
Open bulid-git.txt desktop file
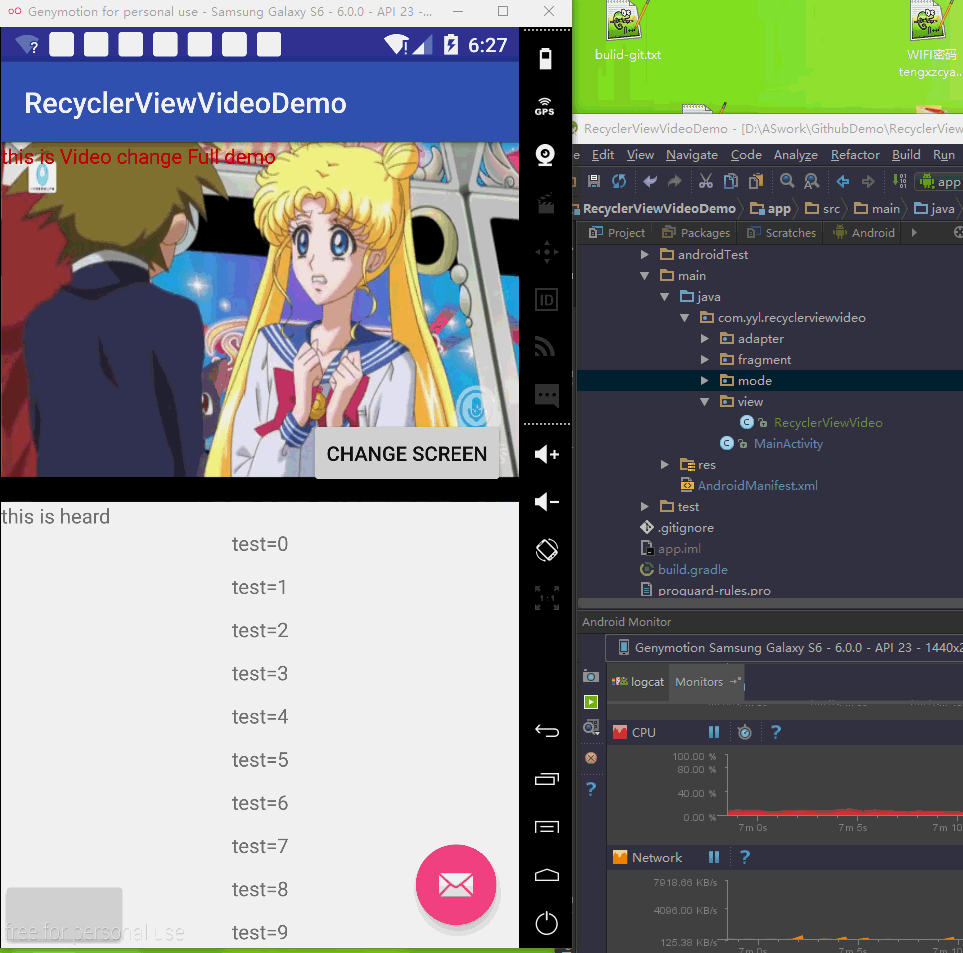tap(627, 31)
